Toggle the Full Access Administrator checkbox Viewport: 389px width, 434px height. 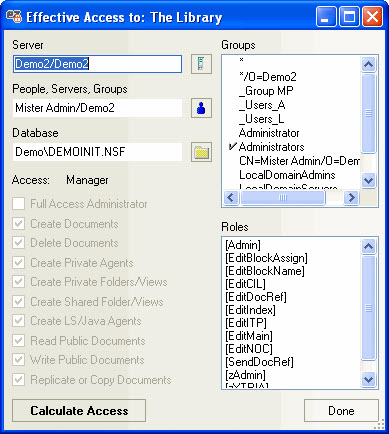[x=19, y=204]
